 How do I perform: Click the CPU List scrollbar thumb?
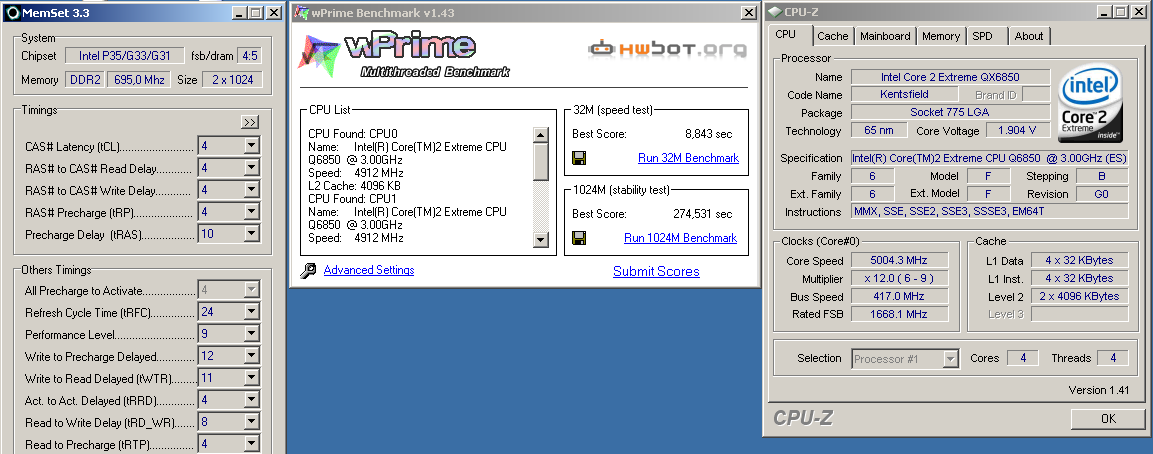click(x=541, y=161)
